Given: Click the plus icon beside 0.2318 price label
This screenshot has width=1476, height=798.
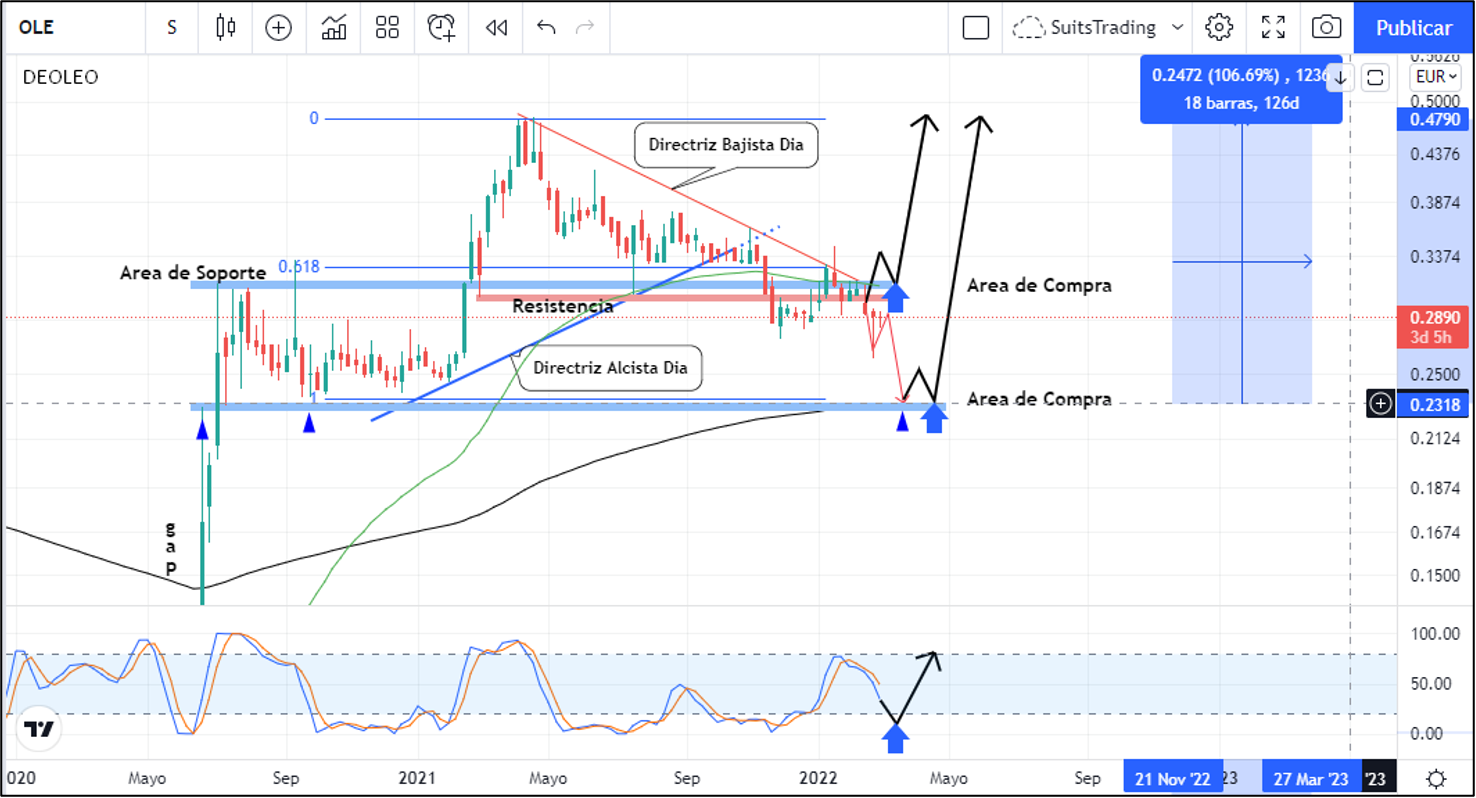Looking at the screenshot, I should click(1380, 404).
